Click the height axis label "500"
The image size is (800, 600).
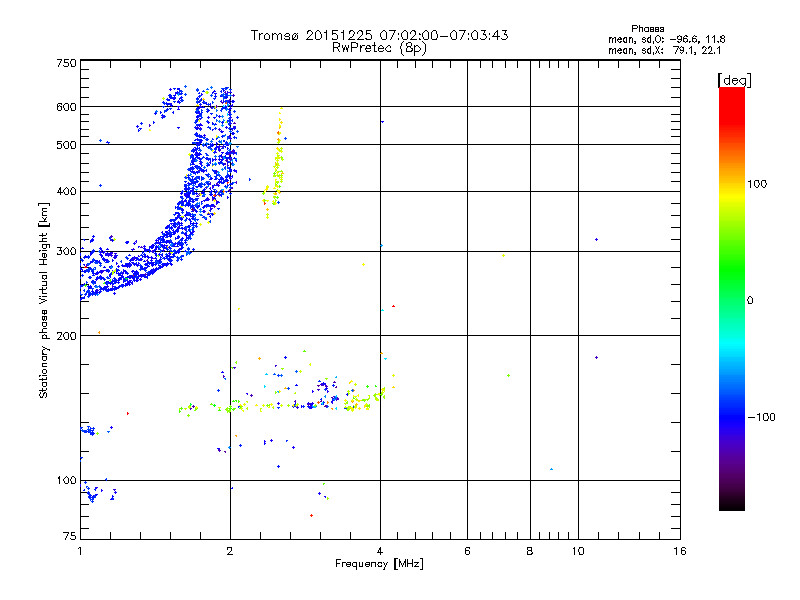pos(66,145)
